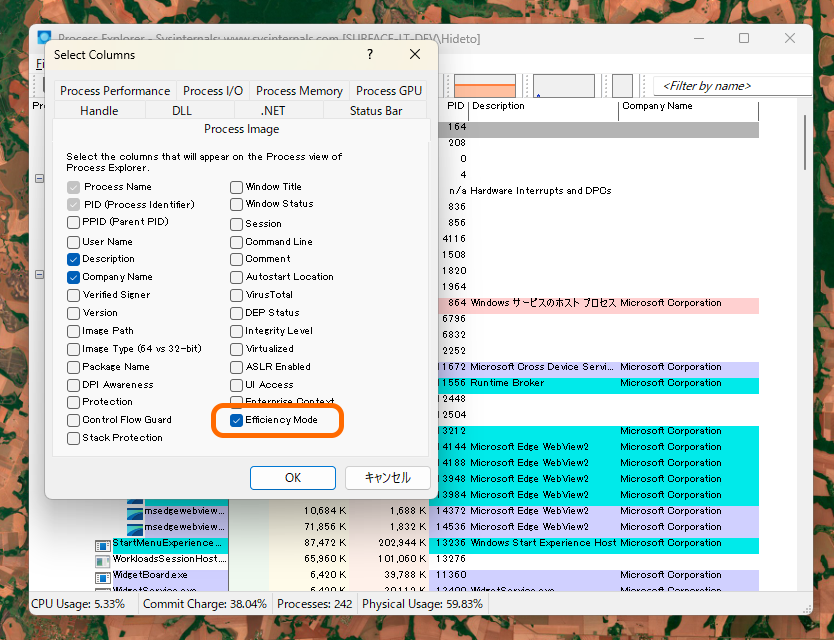The height and width of the screenshot is (640, 834).
Task: Enable the Window Status checkbox
Action: (x=237, y=204)
